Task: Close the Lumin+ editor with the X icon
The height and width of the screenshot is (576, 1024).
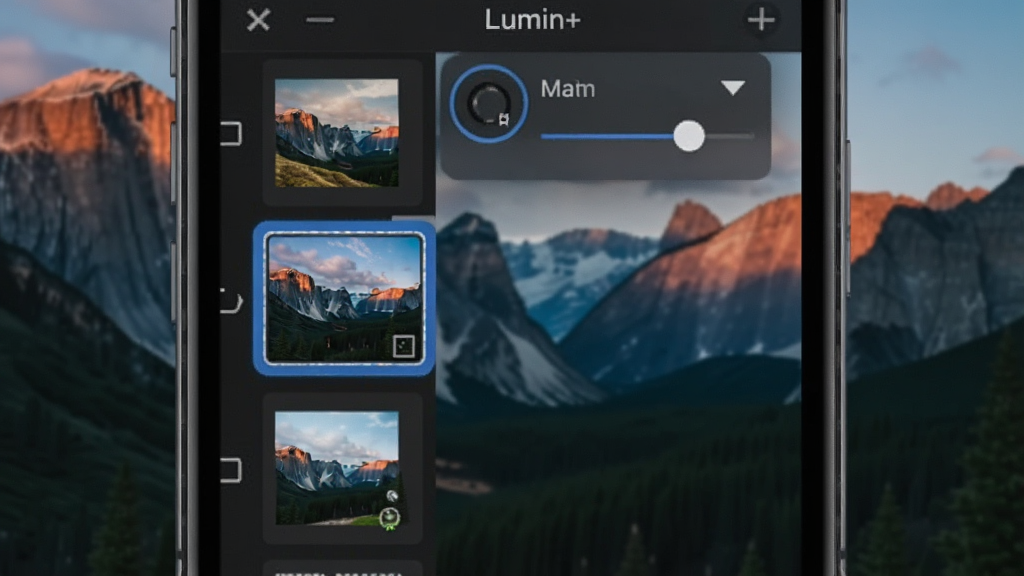Action: point(258,20)
